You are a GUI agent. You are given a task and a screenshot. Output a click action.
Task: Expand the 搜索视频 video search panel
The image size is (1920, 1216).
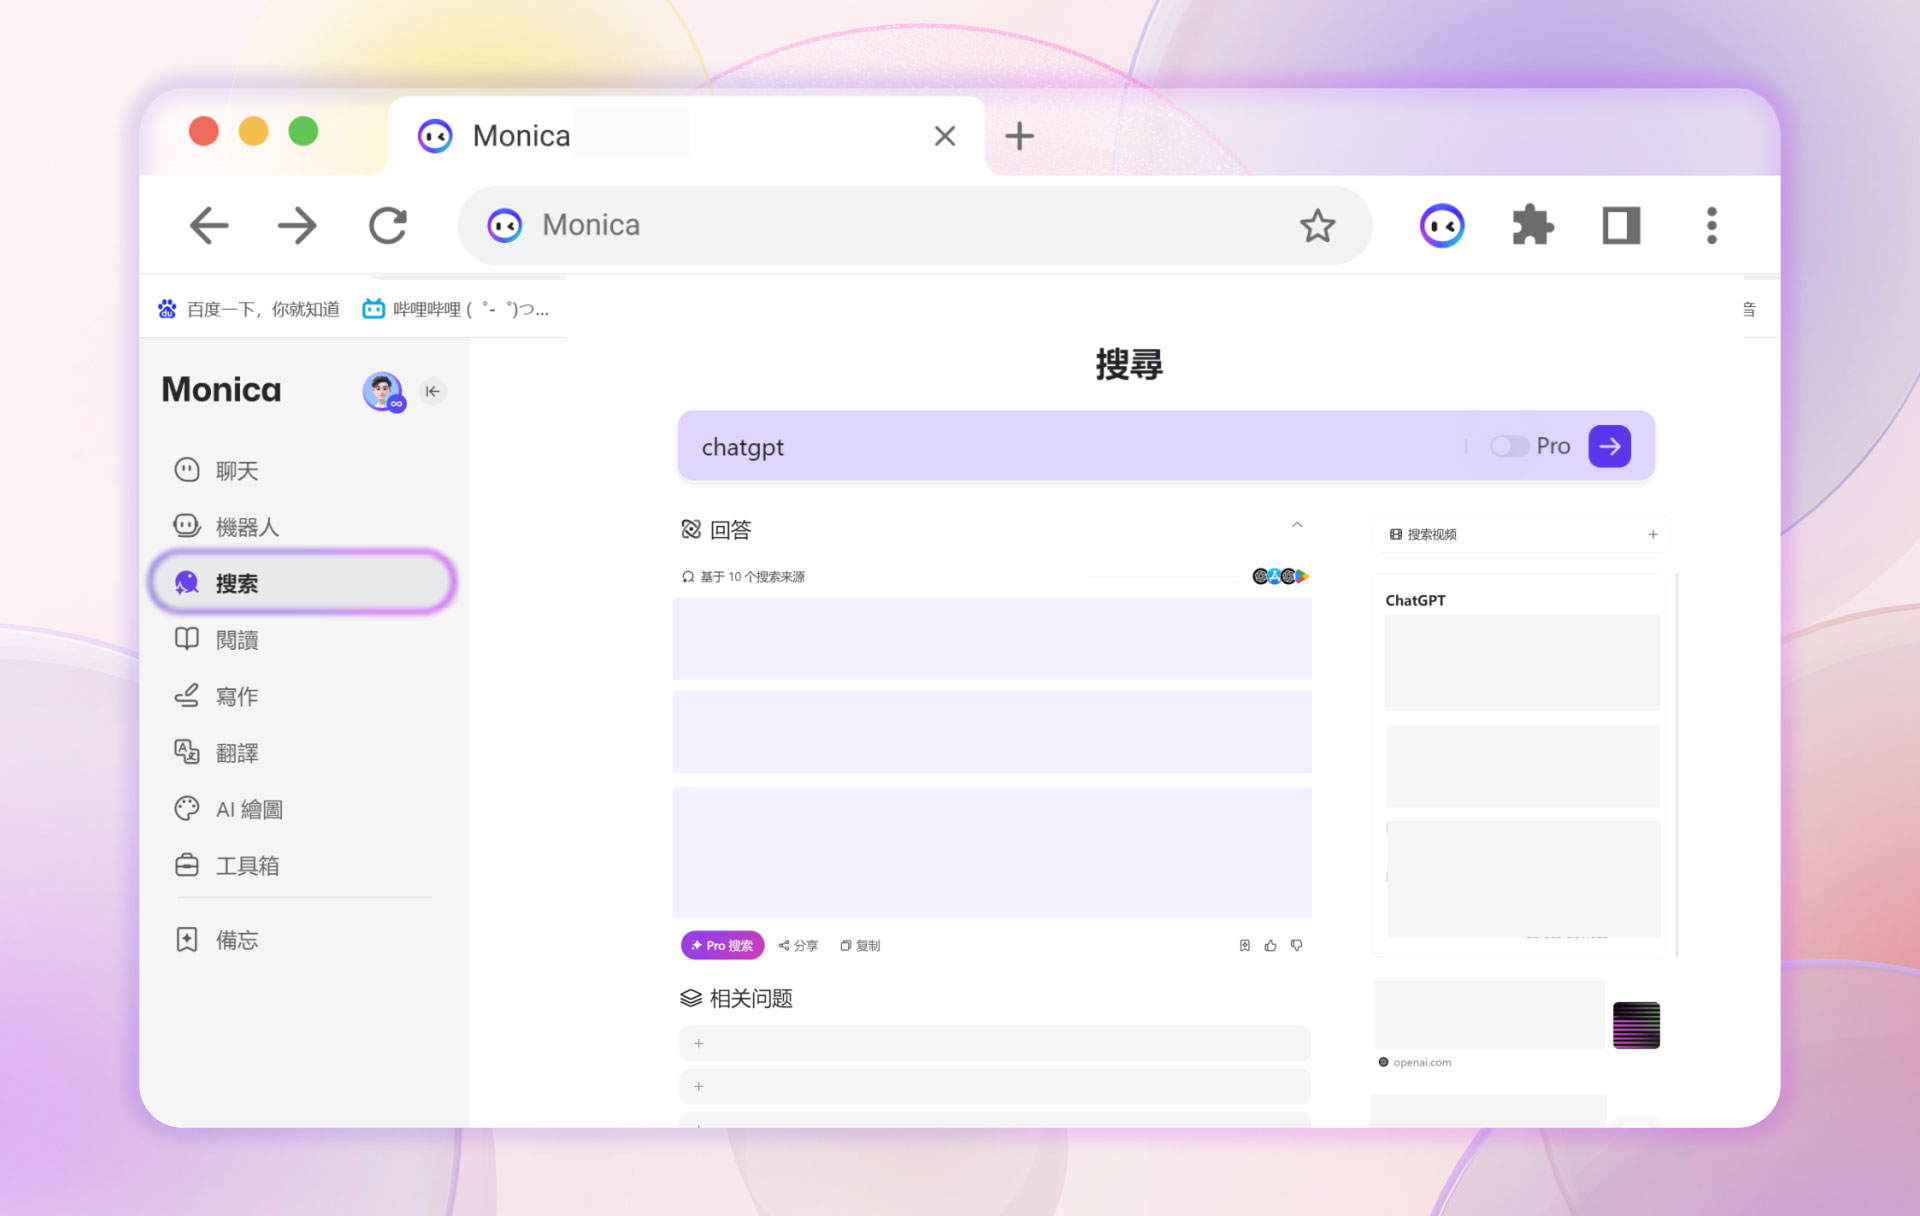click(1653, 534)
